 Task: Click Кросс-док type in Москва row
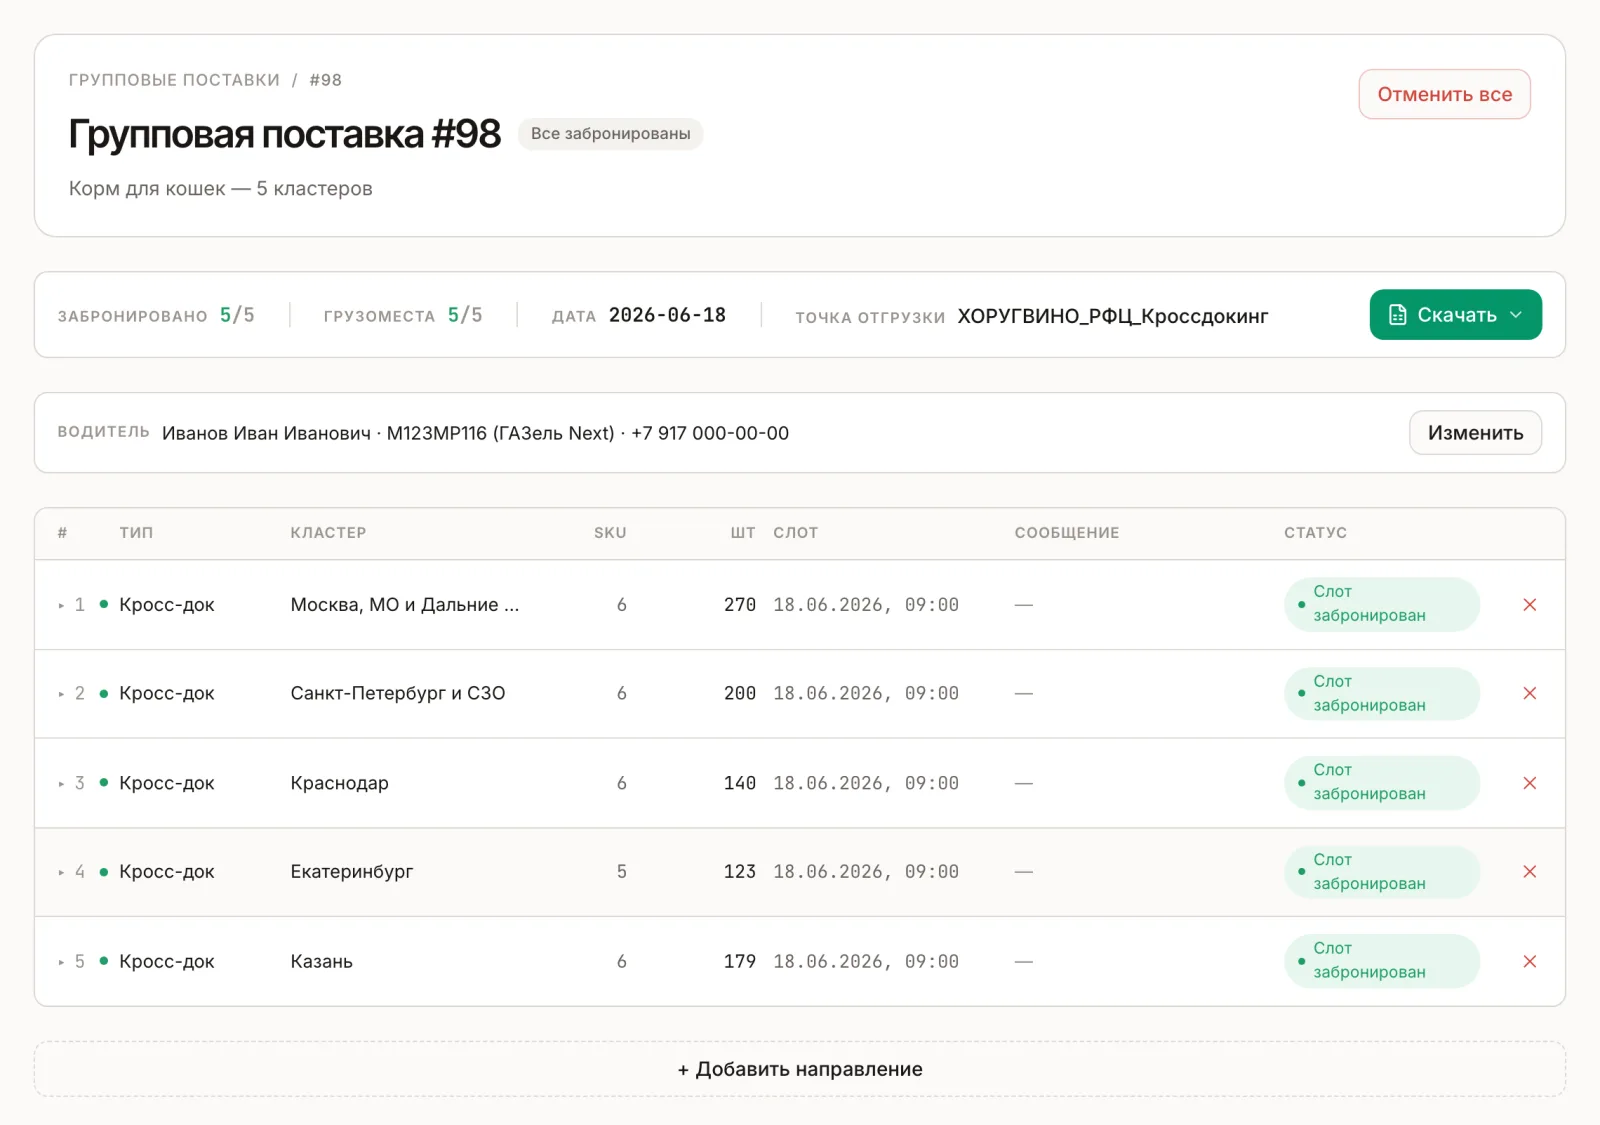click(x=167, y=605)
